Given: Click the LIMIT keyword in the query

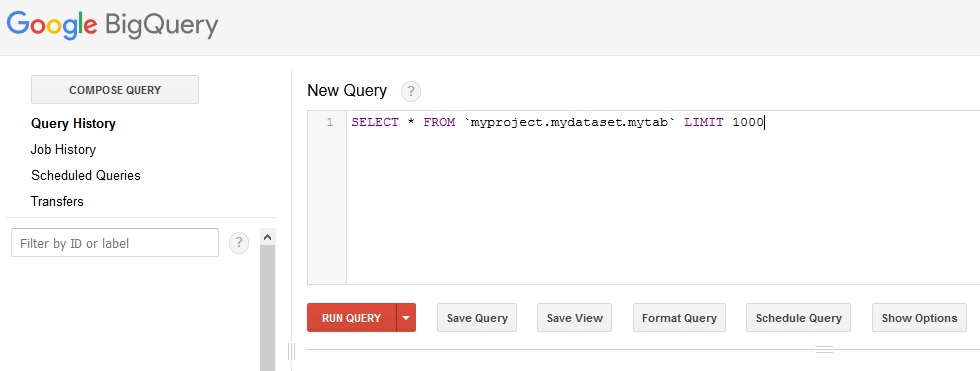Looking at the screenshot, I should pyautogui.click(x=704, y=122).
